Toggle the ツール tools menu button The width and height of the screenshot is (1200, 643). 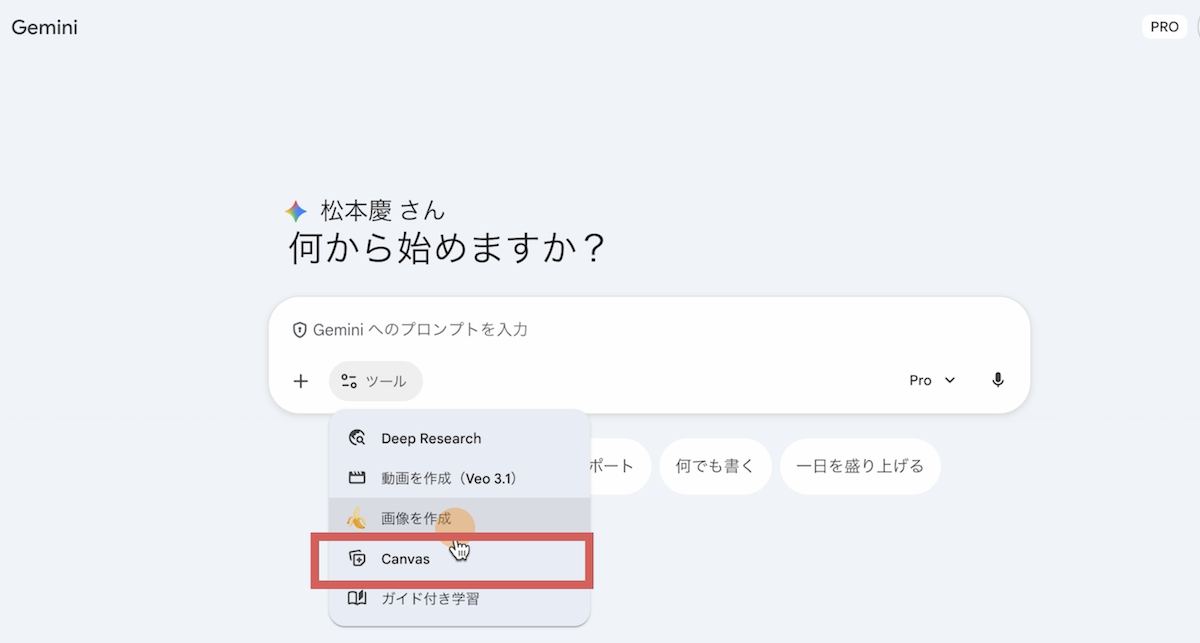(375, 381)
